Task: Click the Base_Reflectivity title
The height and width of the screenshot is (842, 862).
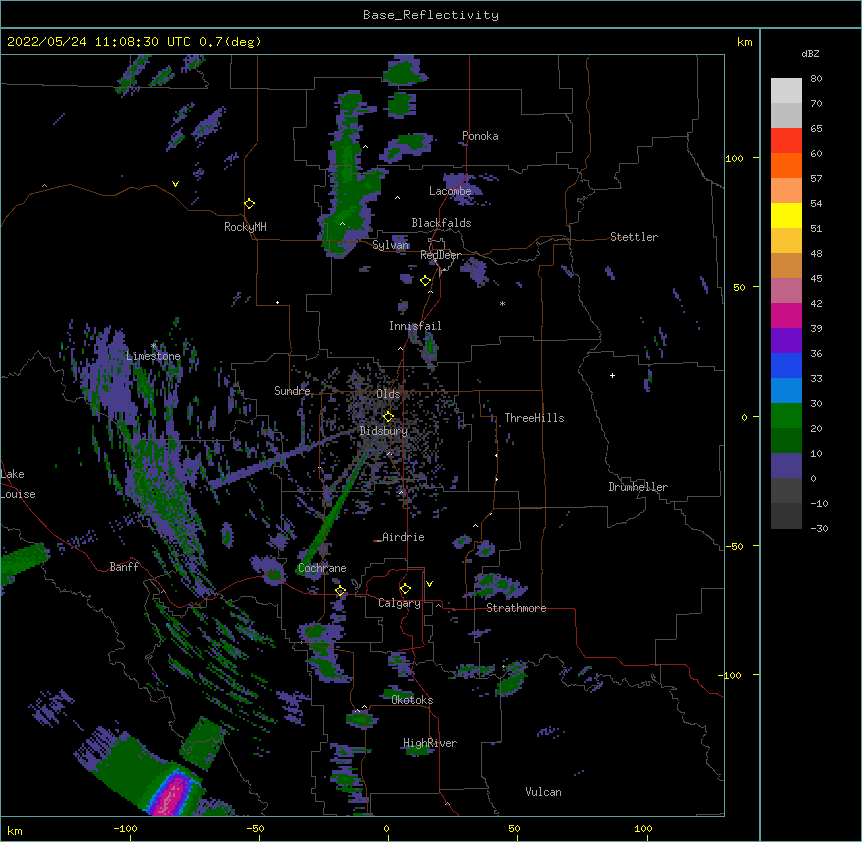Action: [x=431, y=15]
